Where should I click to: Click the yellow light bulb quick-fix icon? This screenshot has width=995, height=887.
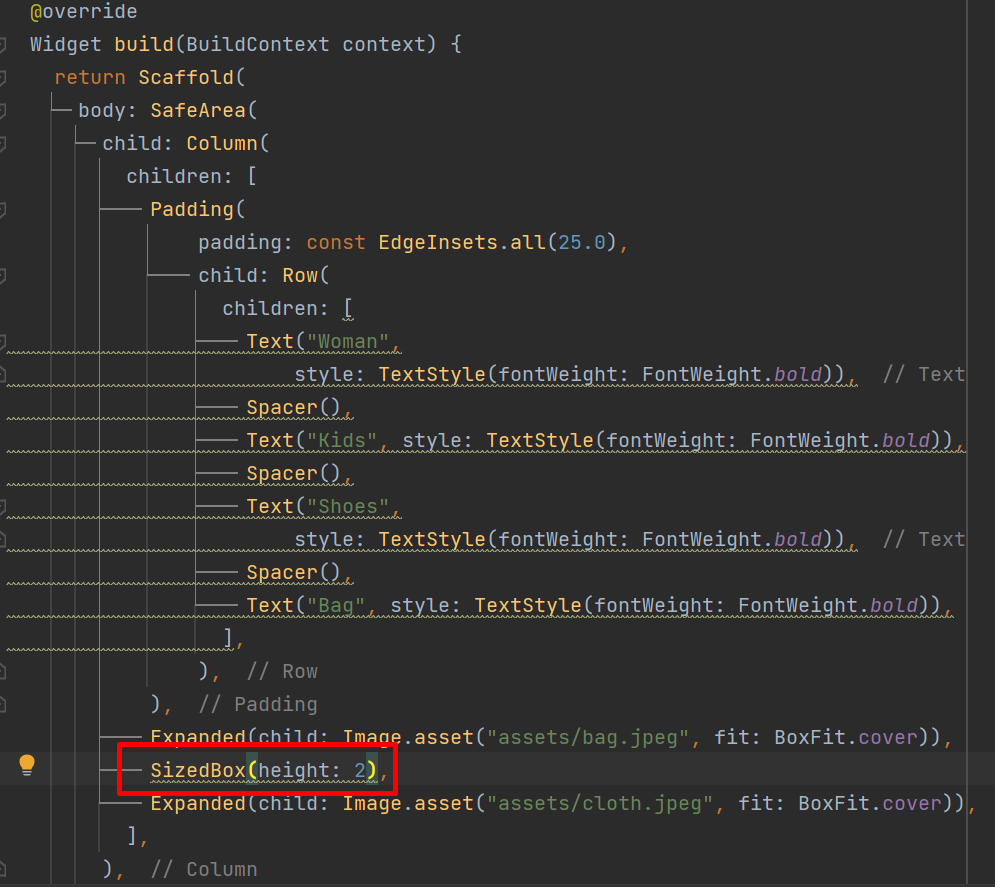(x=27, y=765)
